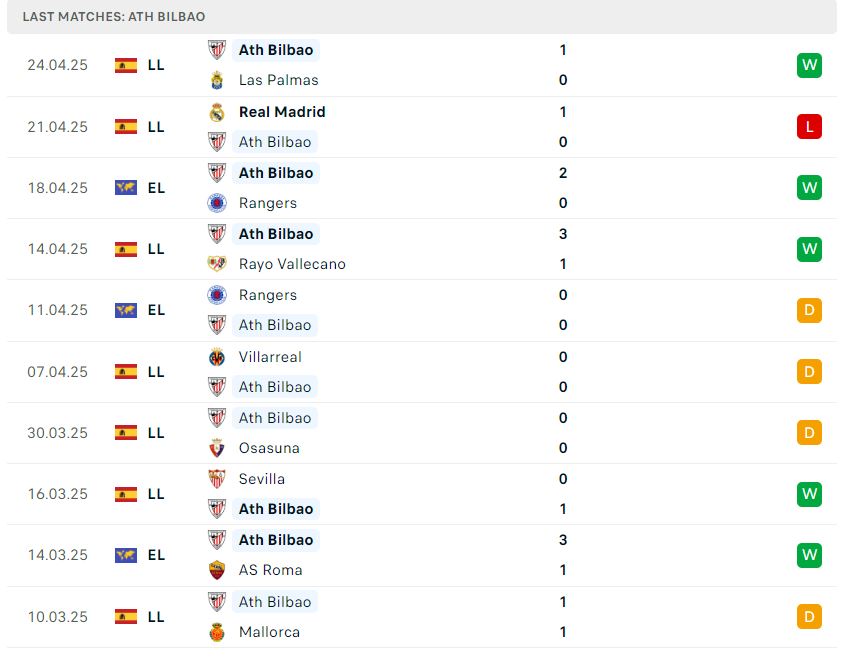Click Rangers crest in 18.04.25 match
Image resolution: width=846 pixels, height=657 pixels.
tap(217, 203)
